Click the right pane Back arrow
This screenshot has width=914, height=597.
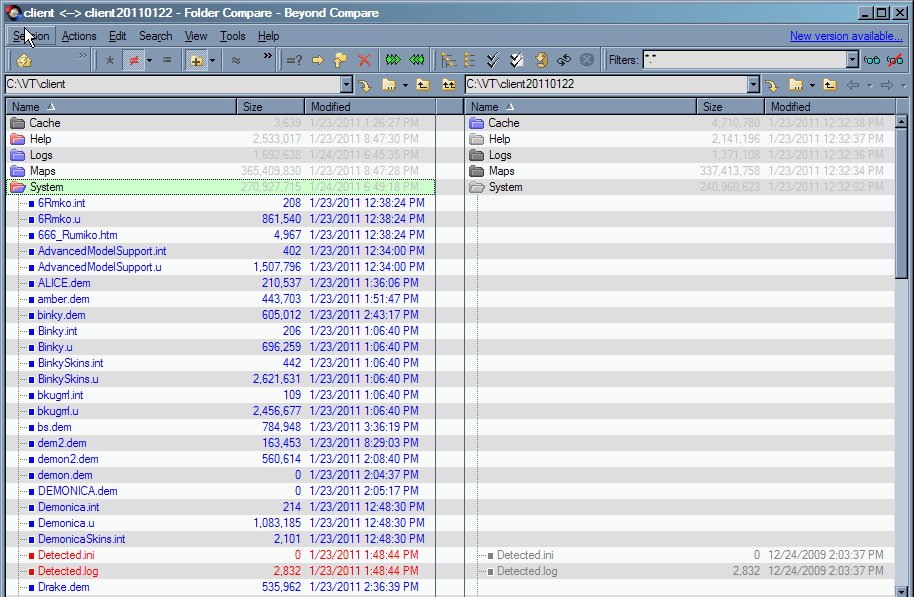tap(853, 85)
